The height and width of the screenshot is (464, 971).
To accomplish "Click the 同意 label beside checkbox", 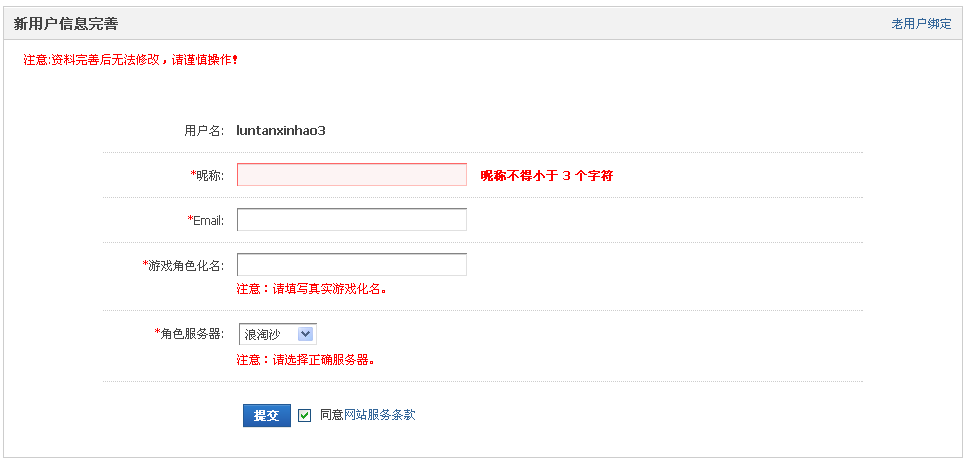I will pos(331,415).
